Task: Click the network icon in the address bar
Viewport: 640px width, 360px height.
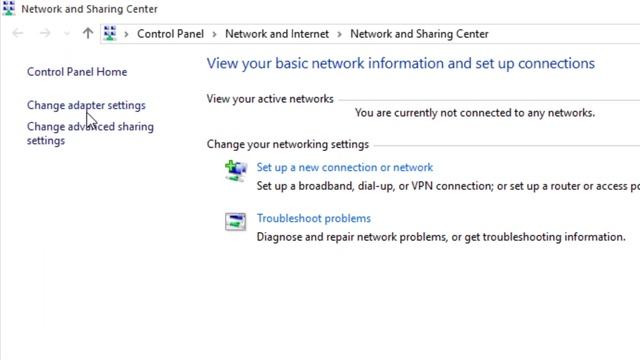Action: click(x=109, y=33)
